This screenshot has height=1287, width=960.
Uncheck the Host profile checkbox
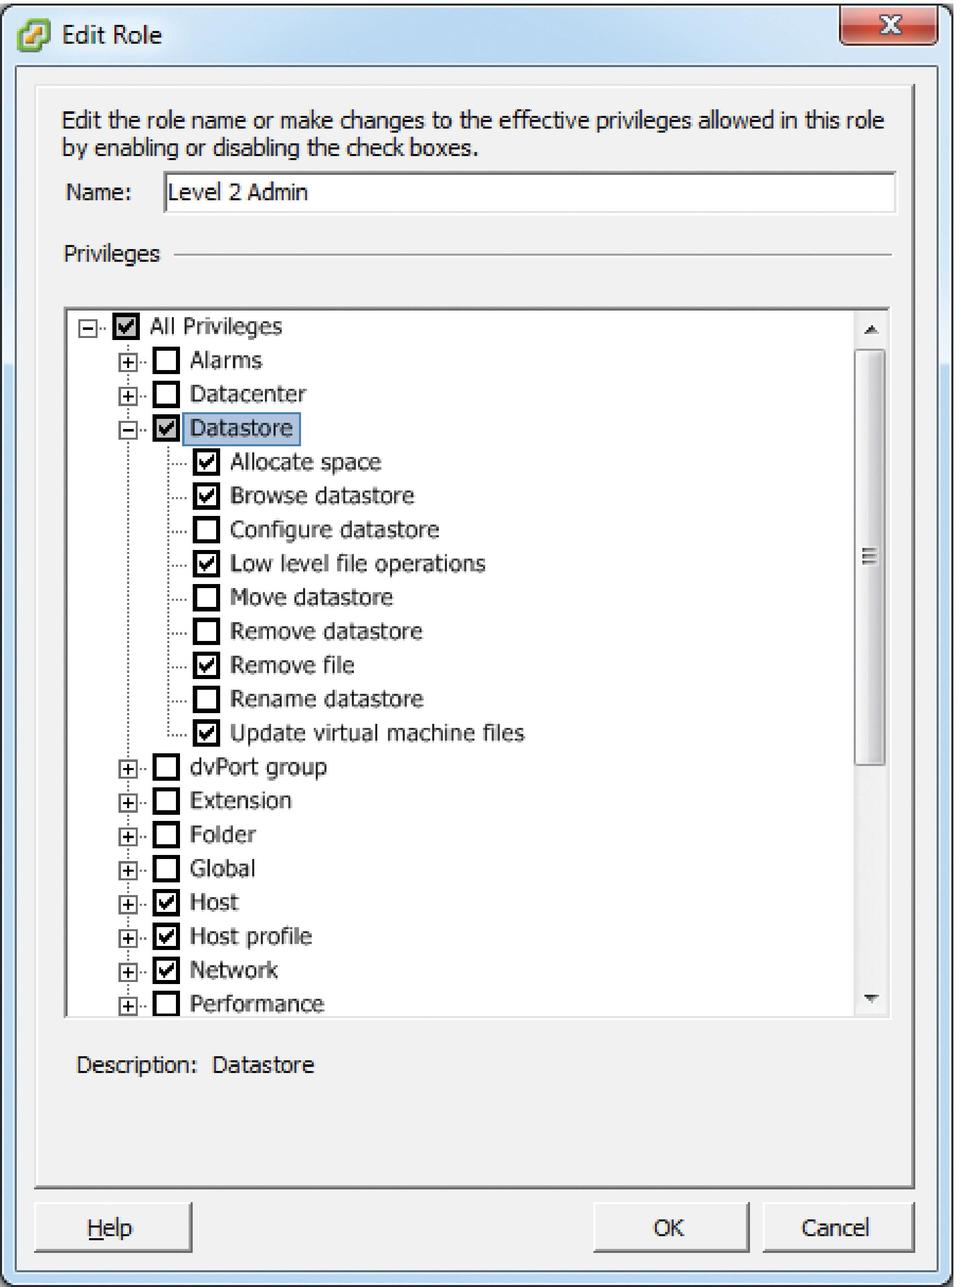click(166, 937)
